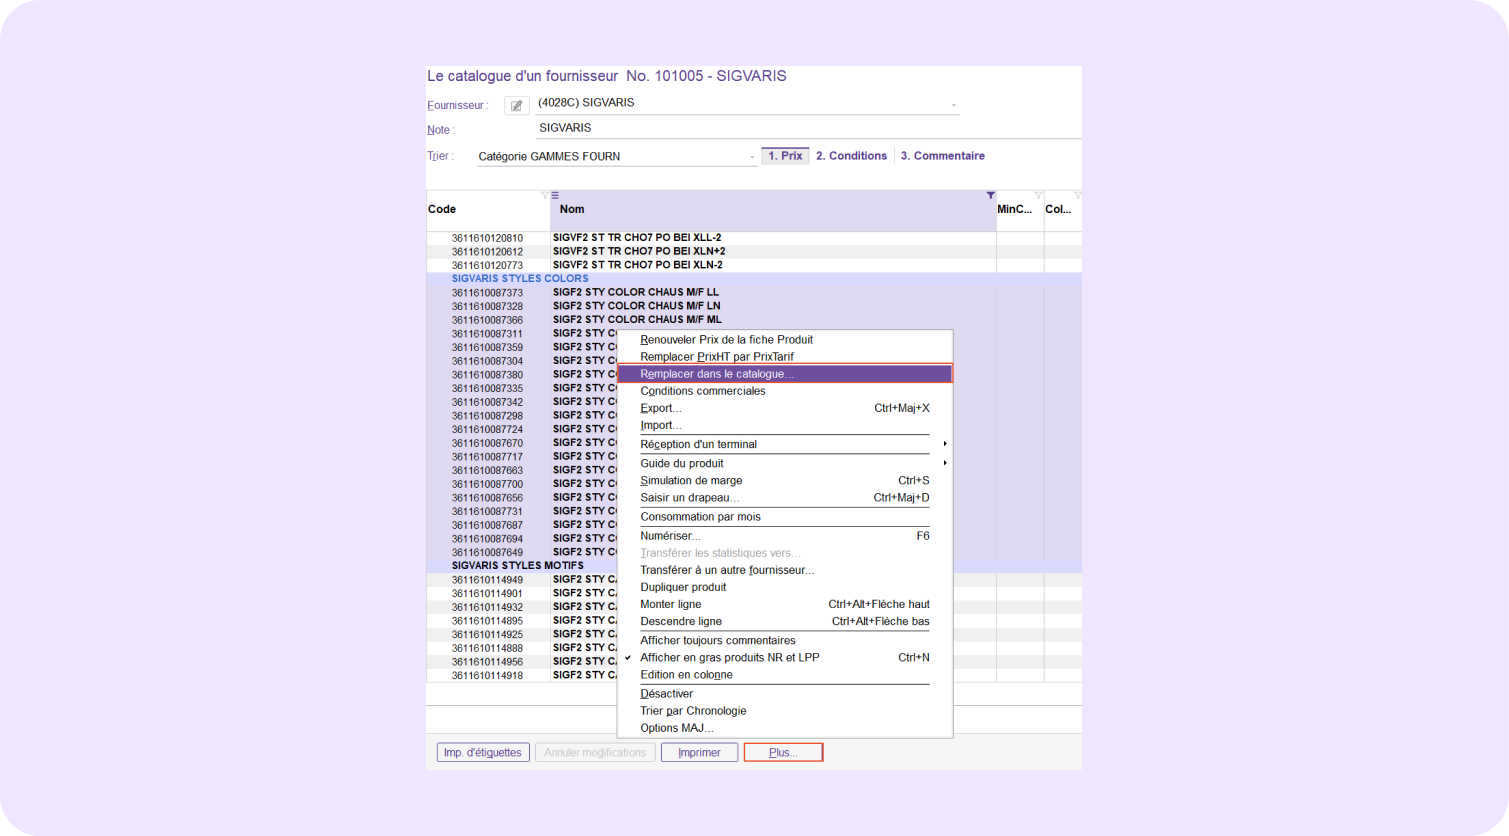Click the filter icon on MinC column

[1038, 196]
